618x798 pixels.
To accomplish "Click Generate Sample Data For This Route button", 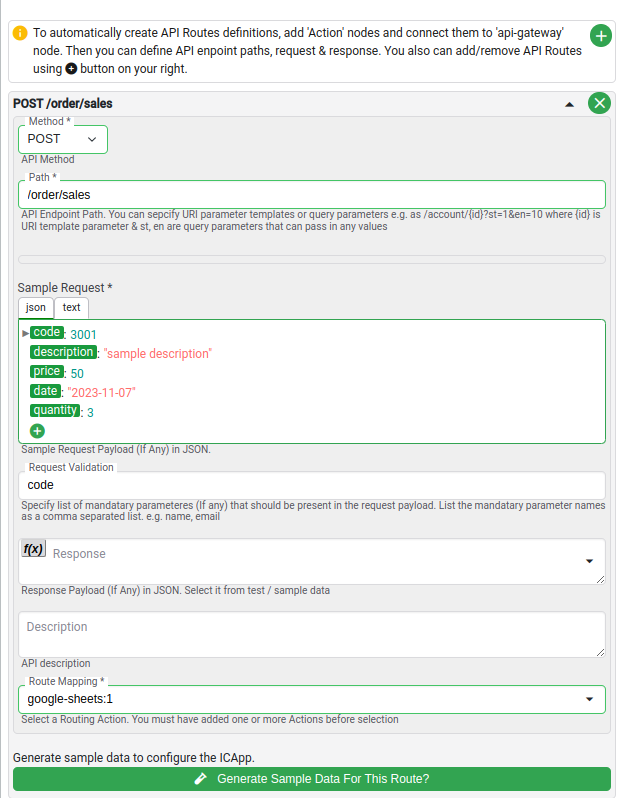I will click(x=312, y=779).
